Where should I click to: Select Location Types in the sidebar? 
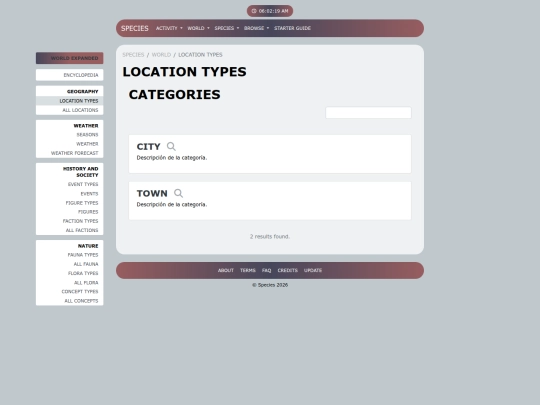coord(70,101)
